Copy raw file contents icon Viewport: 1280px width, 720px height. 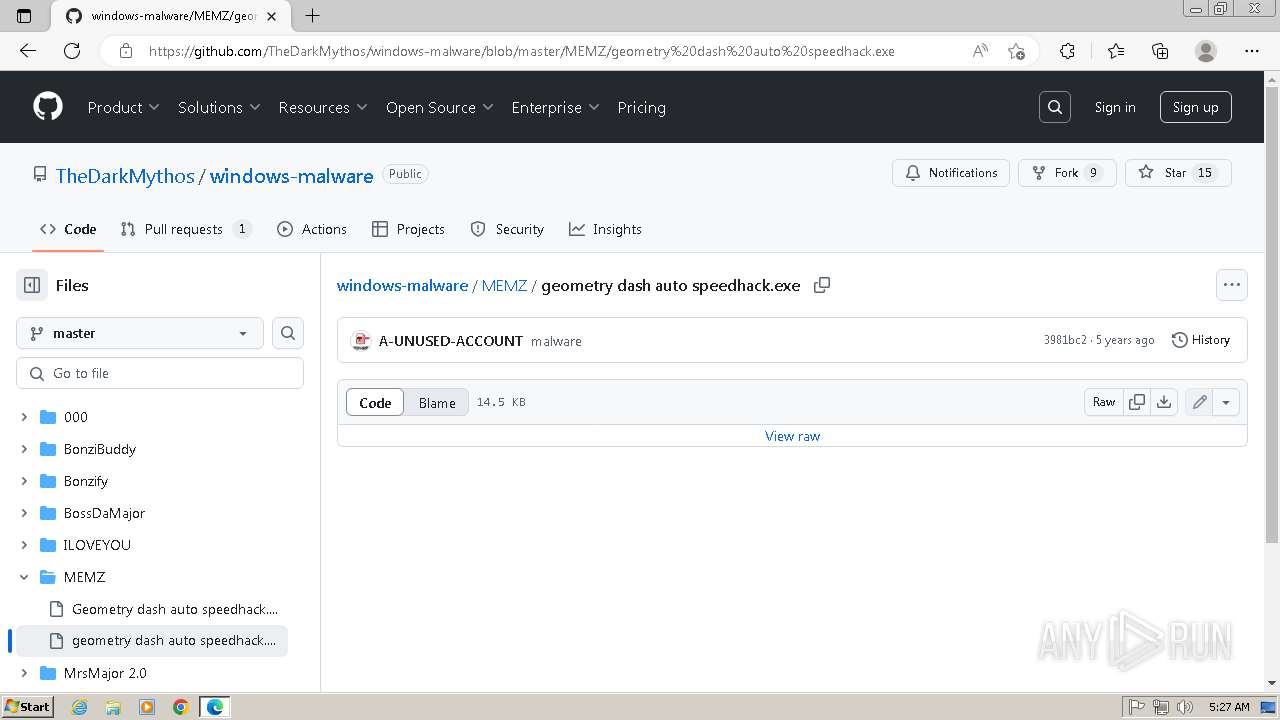click(x=1137, y=402)
